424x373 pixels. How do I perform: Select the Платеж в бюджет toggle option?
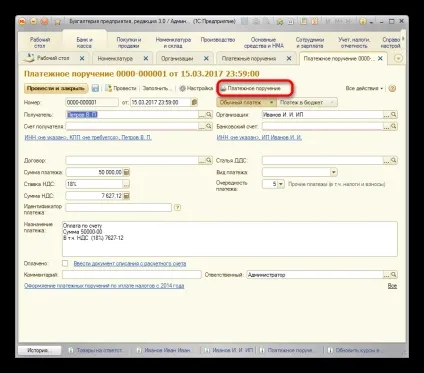tap(307, 102)
